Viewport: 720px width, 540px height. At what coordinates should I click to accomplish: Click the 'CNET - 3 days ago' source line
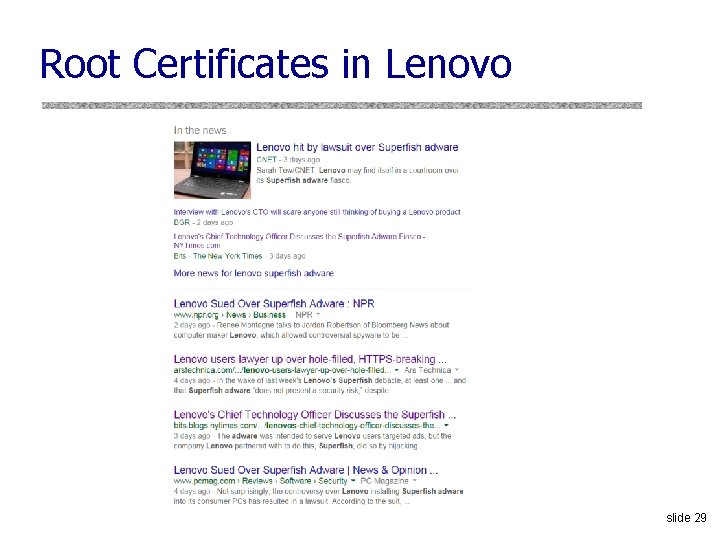tap(288, 160)
